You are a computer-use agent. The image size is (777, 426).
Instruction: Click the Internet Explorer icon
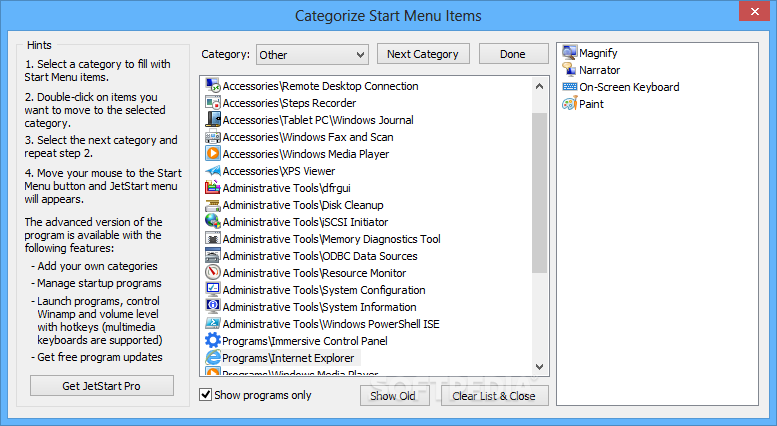click(213, 357)
